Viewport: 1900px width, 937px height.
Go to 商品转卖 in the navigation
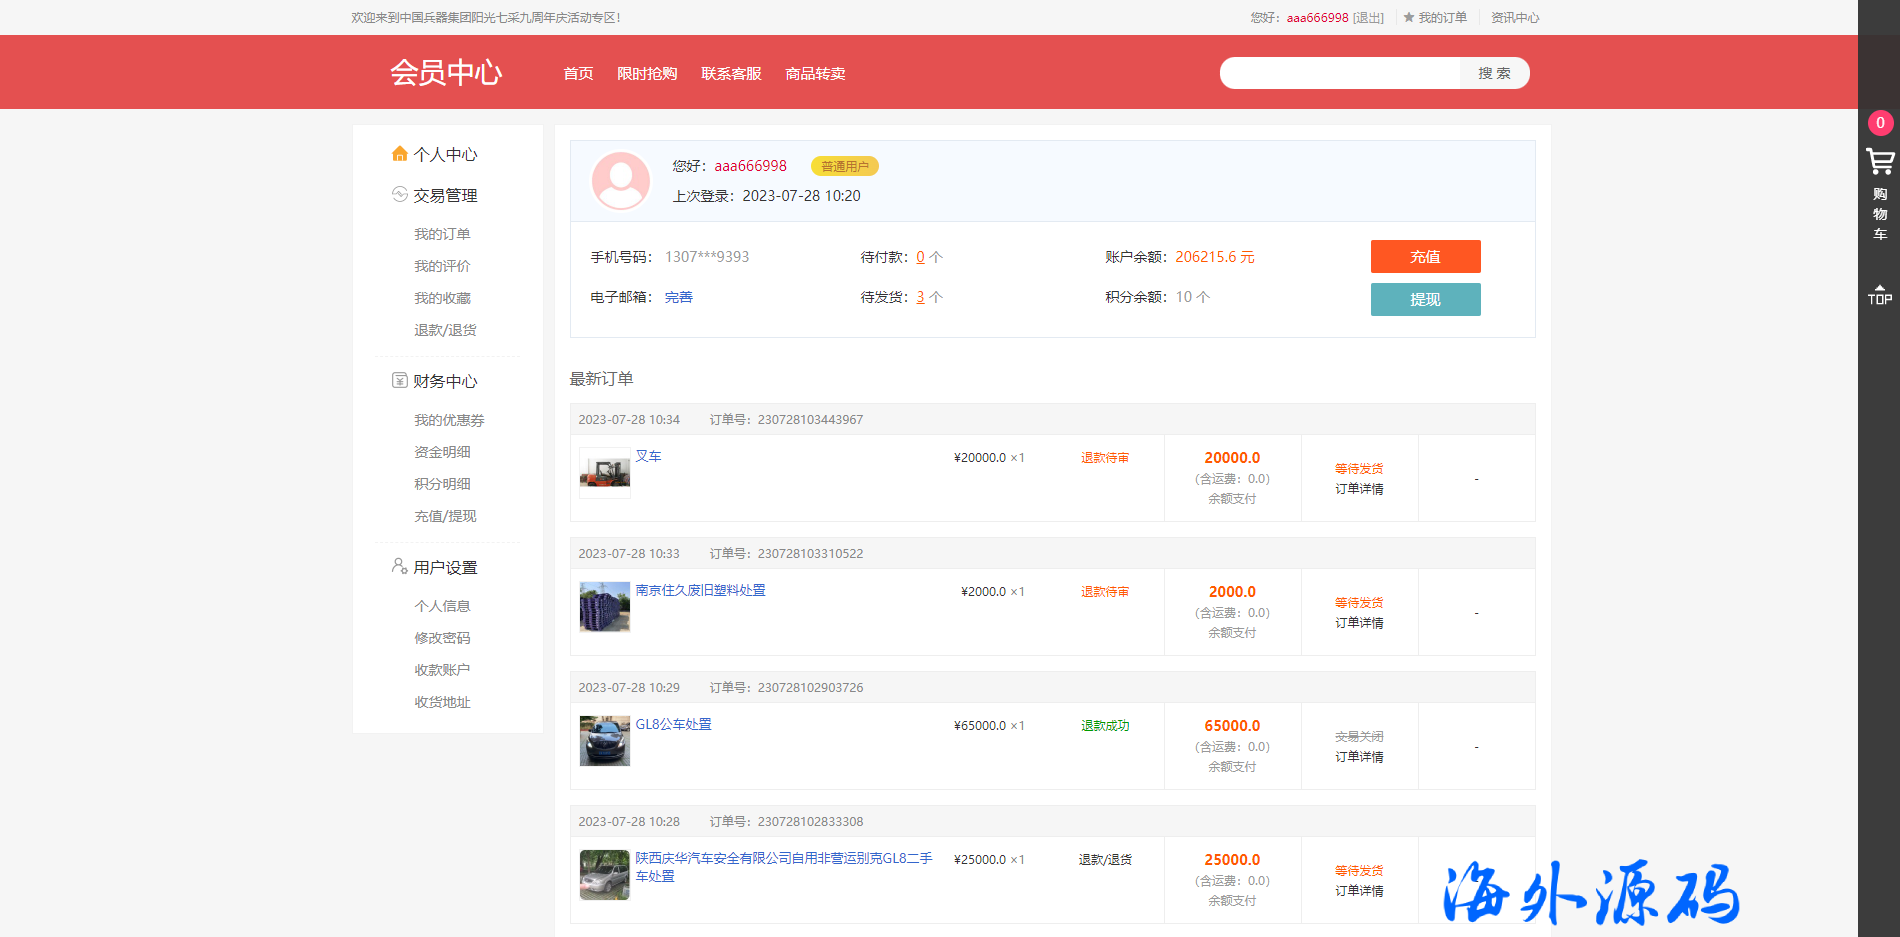pos(815,74)
